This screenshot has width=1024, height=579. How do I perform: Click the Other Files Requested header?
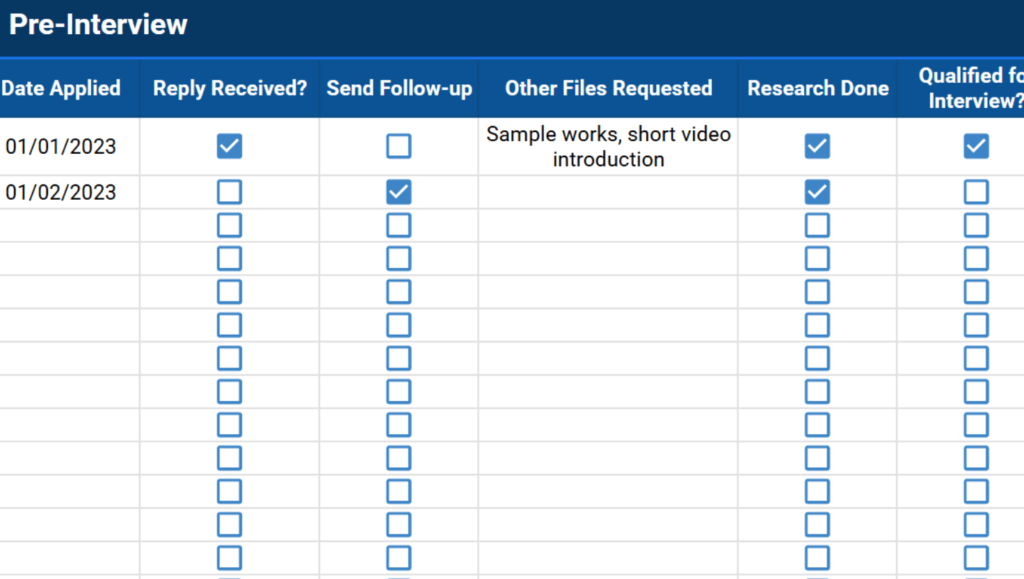[608, 88]
